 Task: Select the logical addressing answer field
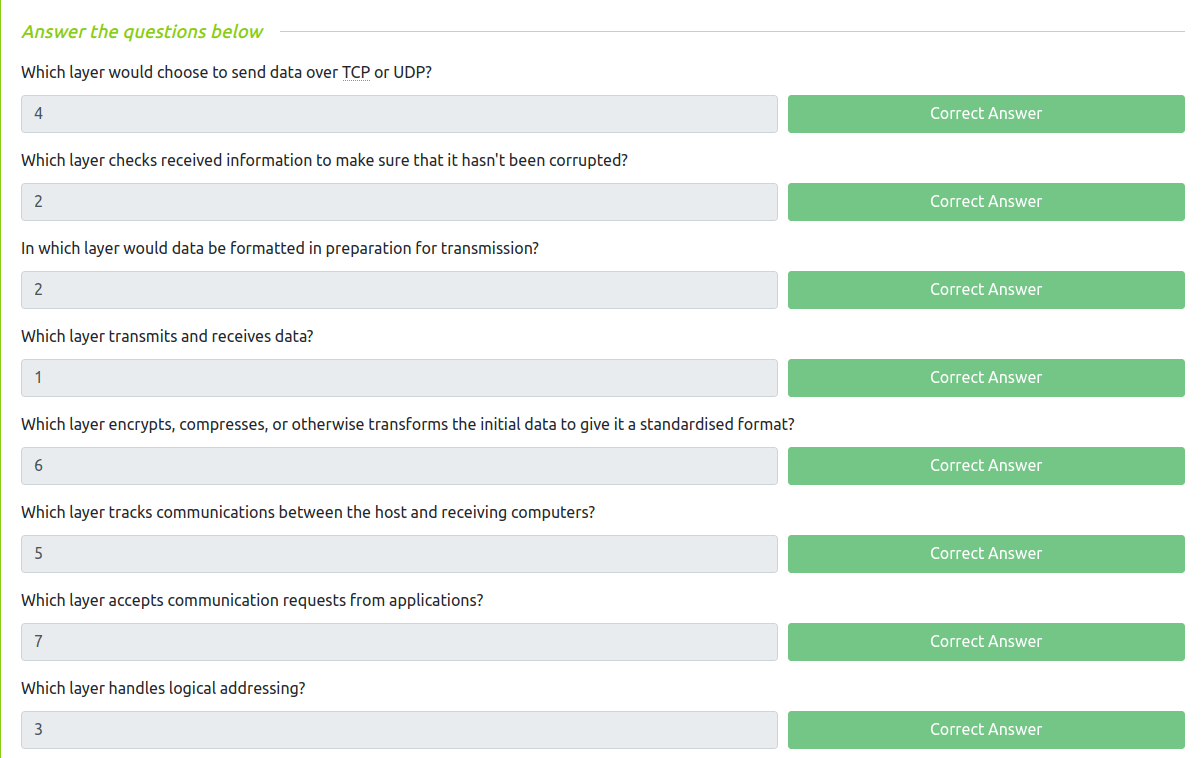tap(399, 730)
